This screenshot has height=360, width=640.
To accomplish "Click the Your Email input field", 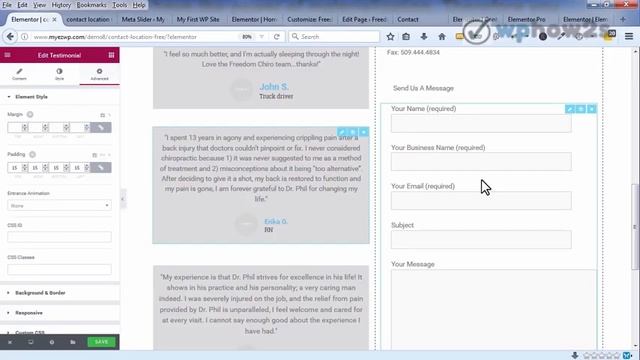I will pyautogui.click(x=481, y=200).
